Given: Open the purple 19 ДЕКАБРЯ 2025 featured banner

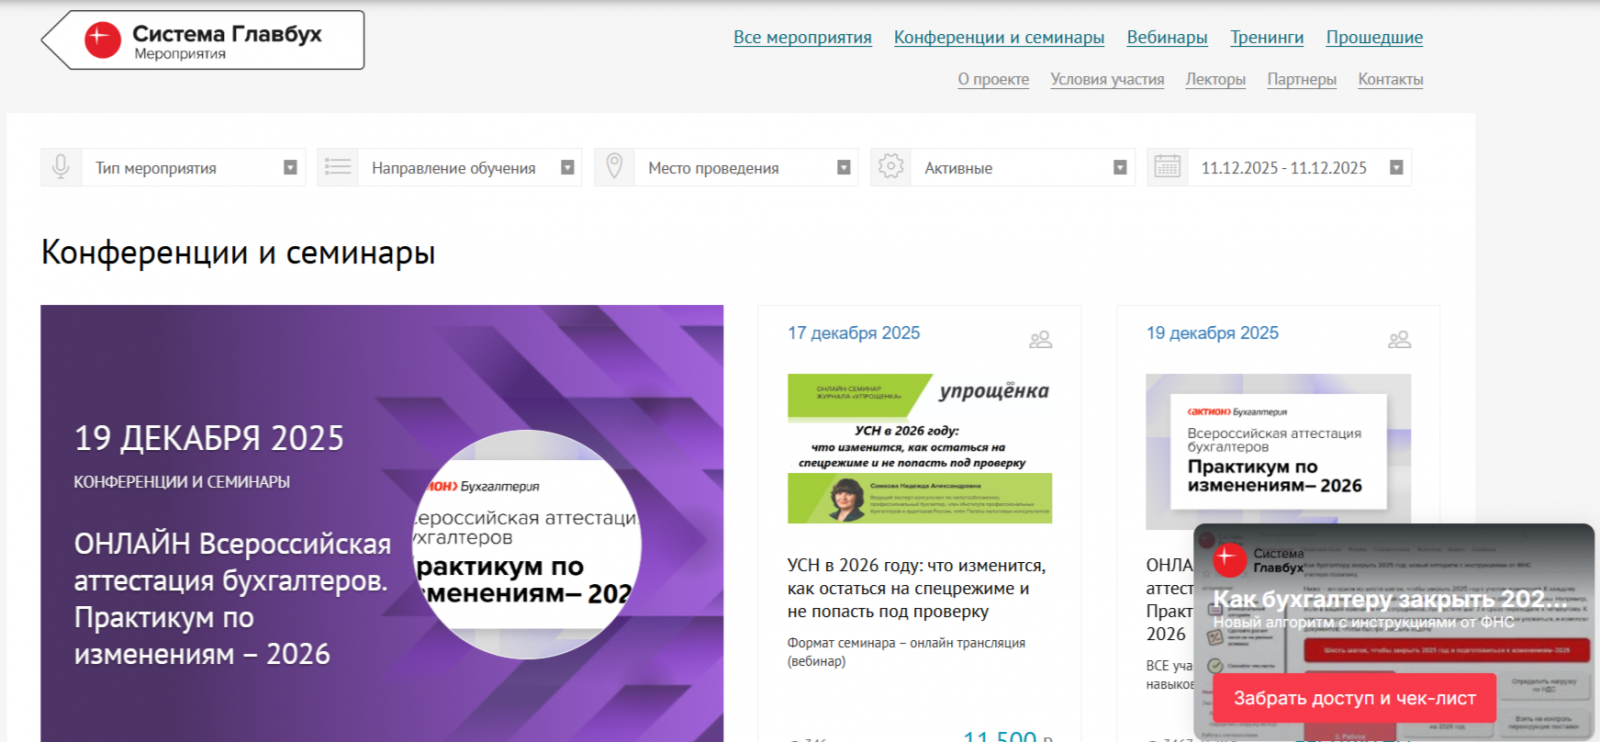Looking at the screenshot, I should tap(382, 523).
